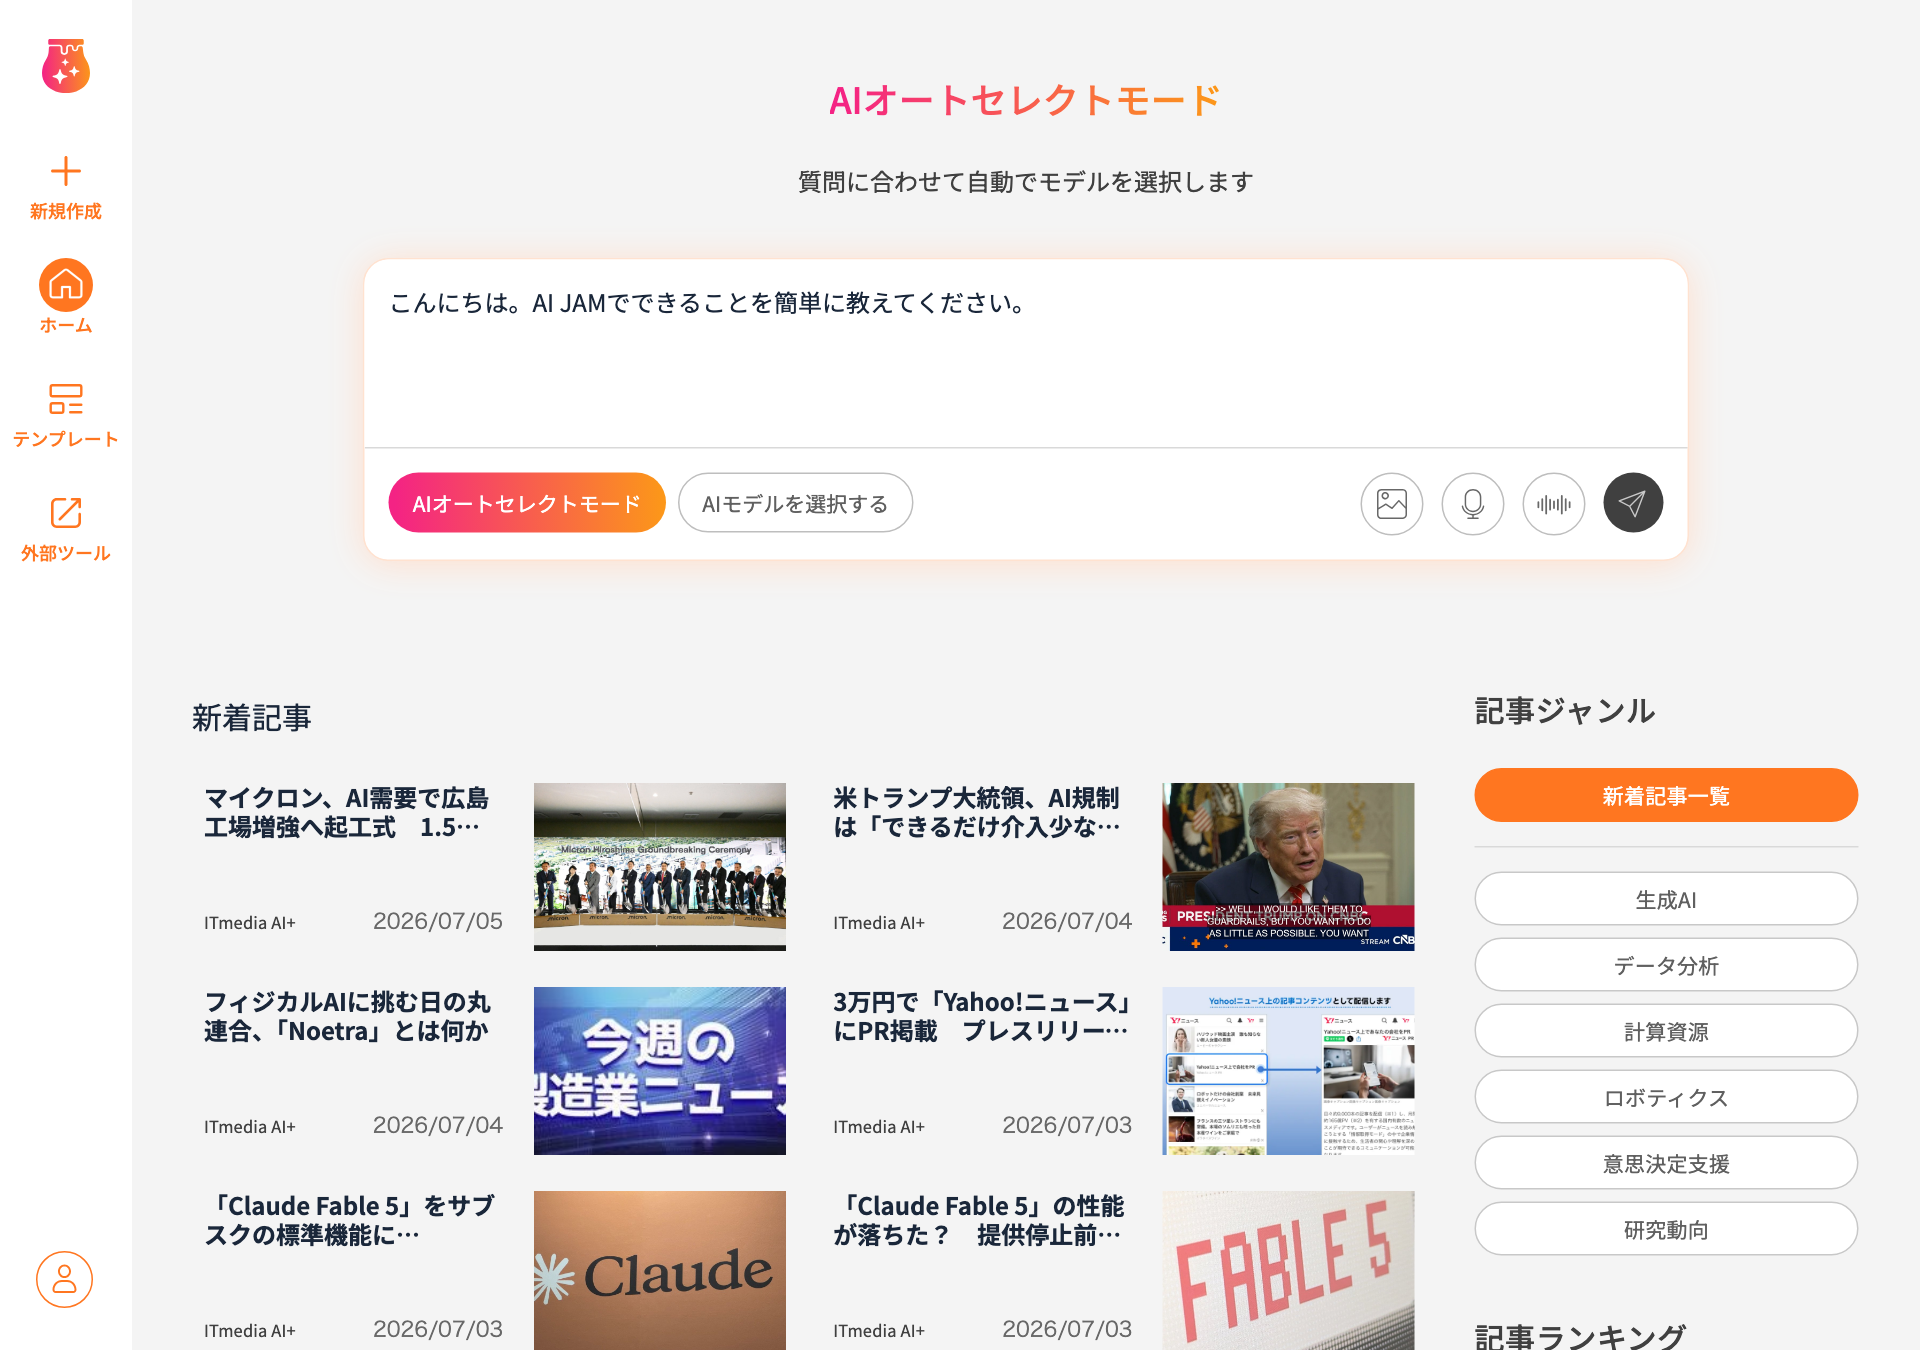The image size is (1920, 1350).
Task: Click the voice waveform icon
Action: tap(1554, 503)
